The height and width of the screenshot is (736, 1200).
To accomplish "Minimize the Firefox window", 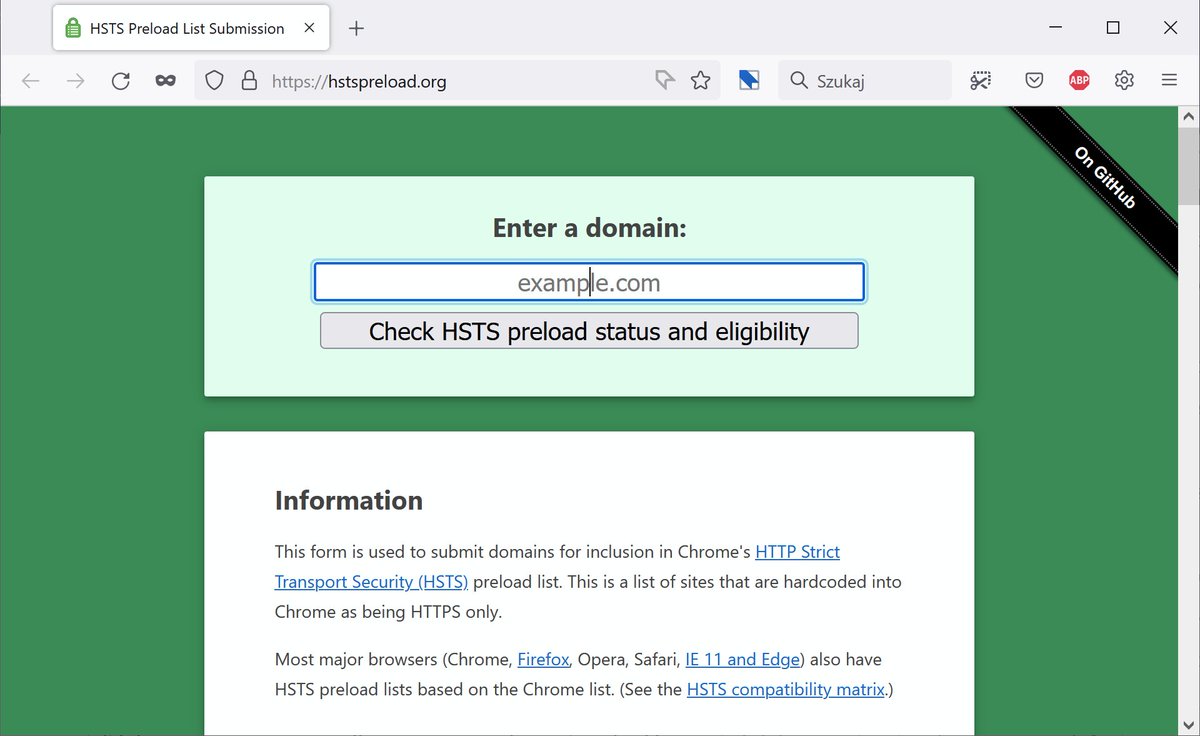I will tap(1055, 28).
